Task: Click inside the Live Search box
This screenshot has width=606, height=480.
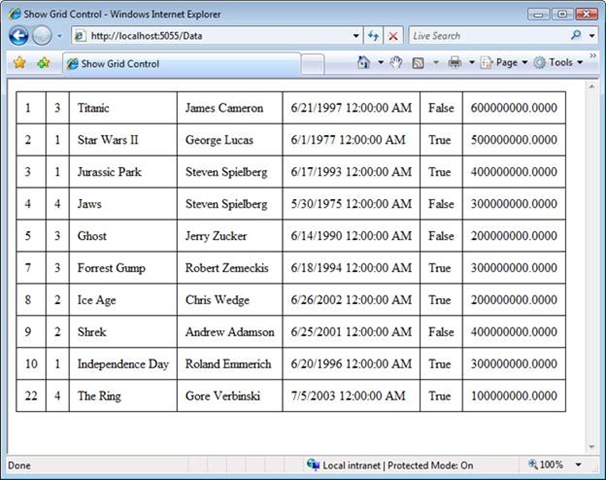Action: tap(488, 36)
